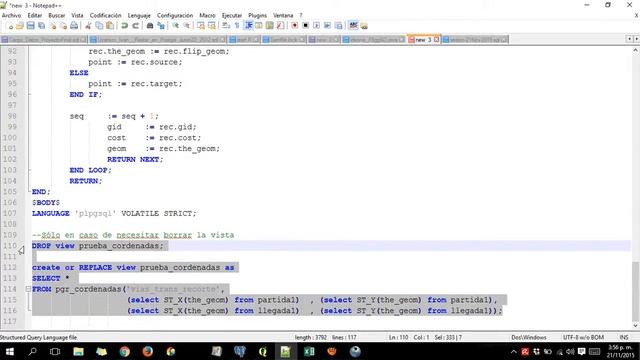Click the INS insert-mode status bar indicator
Screen dimensions: 640x360
(624, 338)
